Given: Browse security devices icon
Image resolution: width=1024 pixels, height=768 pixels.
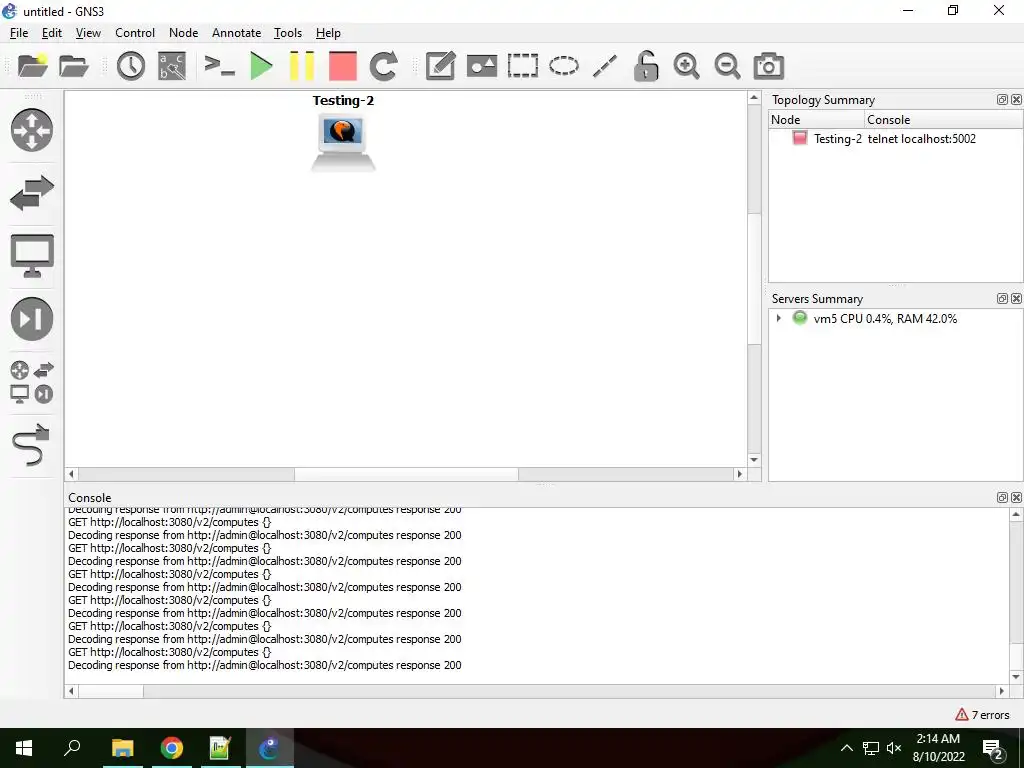Looking at the screenshot, I should tap(32, 319).
